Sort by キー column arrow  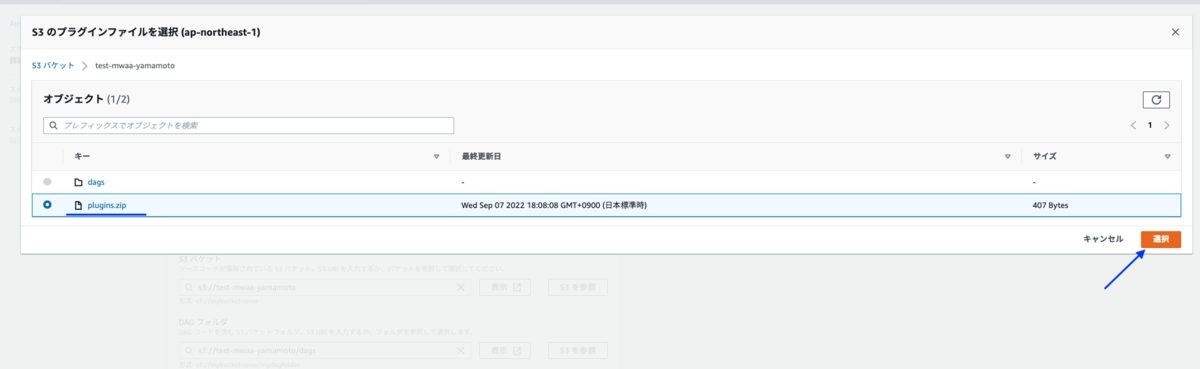click(x=436, y=157)
